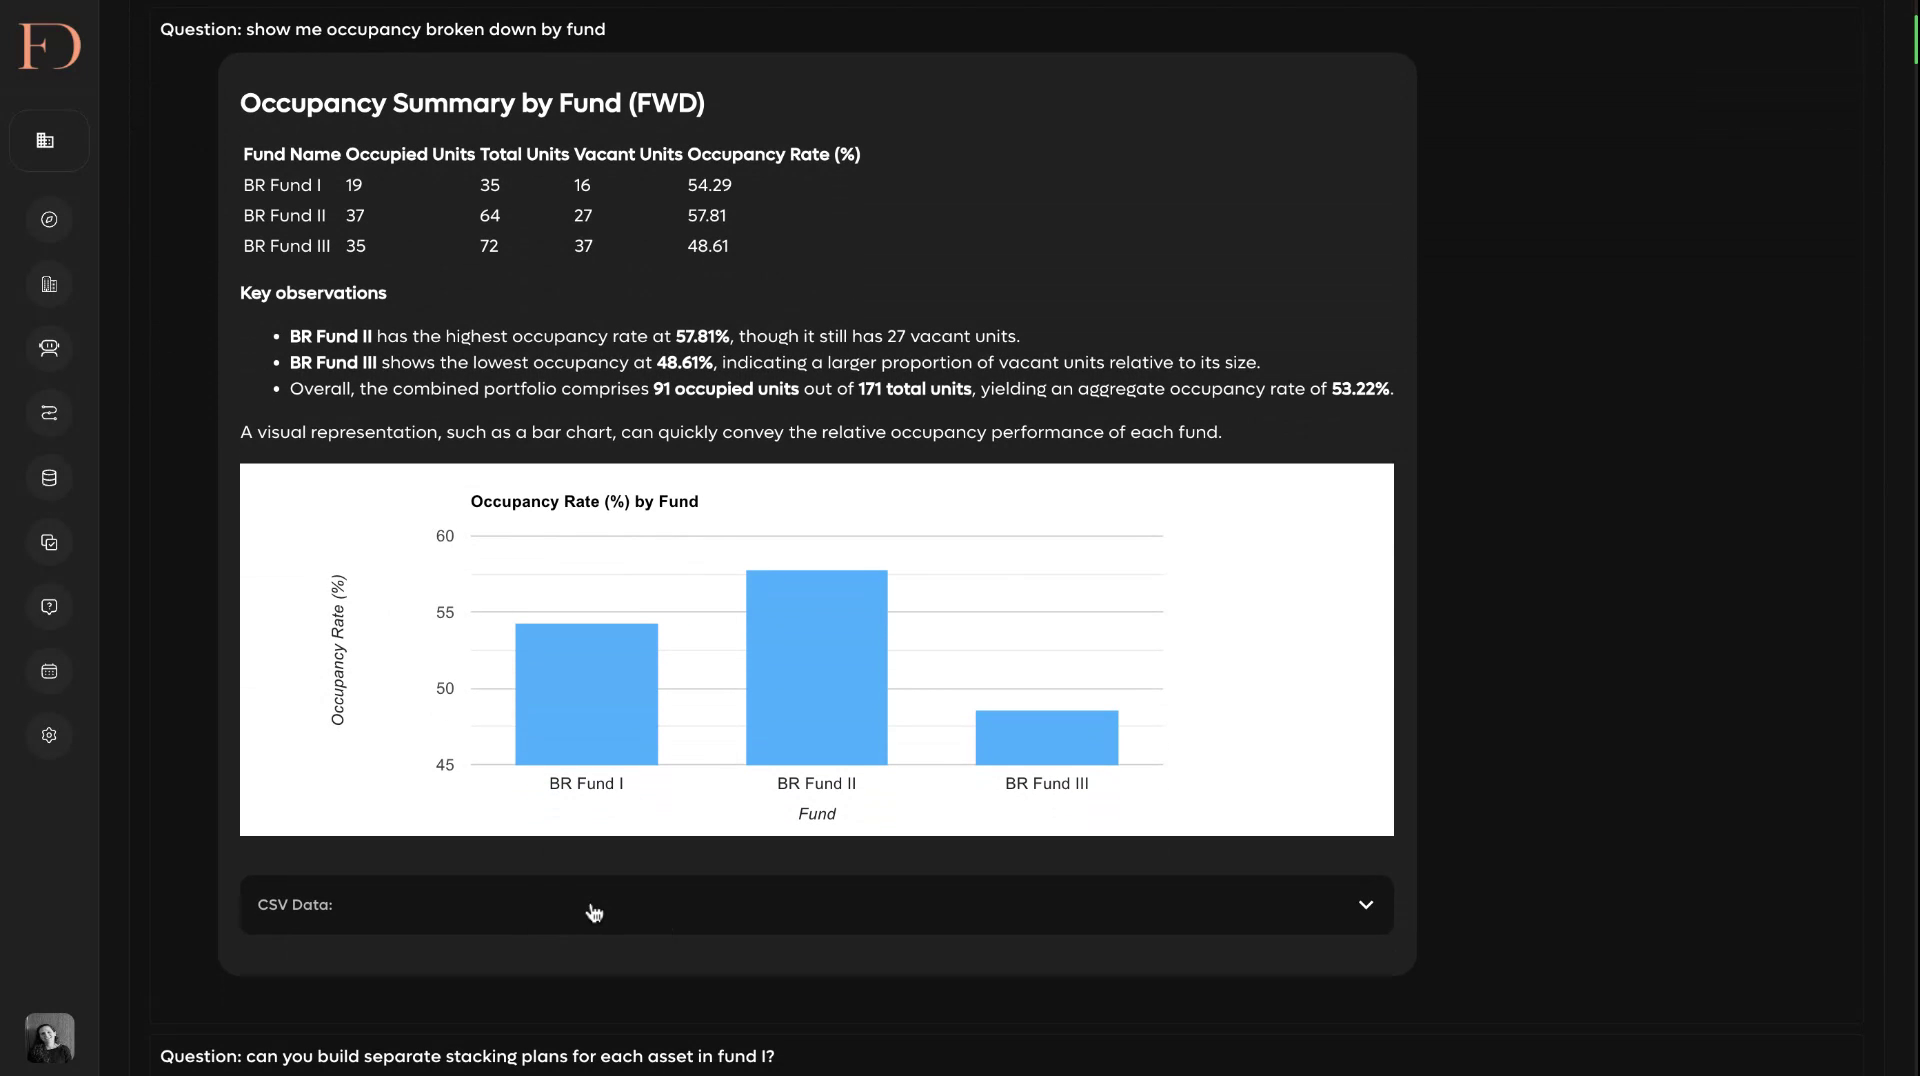Click the 'Fund Name' column header
Screen dimensions: 1920x1076
(x=292, y=155)
